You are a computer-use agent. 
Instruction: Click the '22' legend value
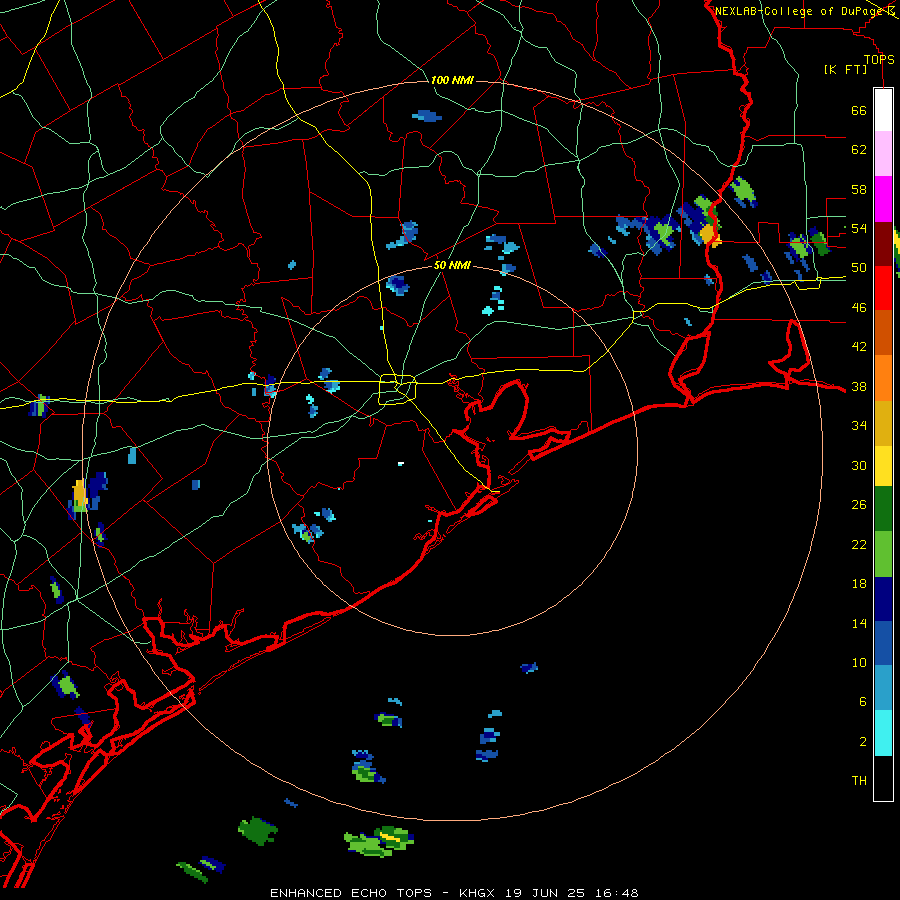pos(859,544)
